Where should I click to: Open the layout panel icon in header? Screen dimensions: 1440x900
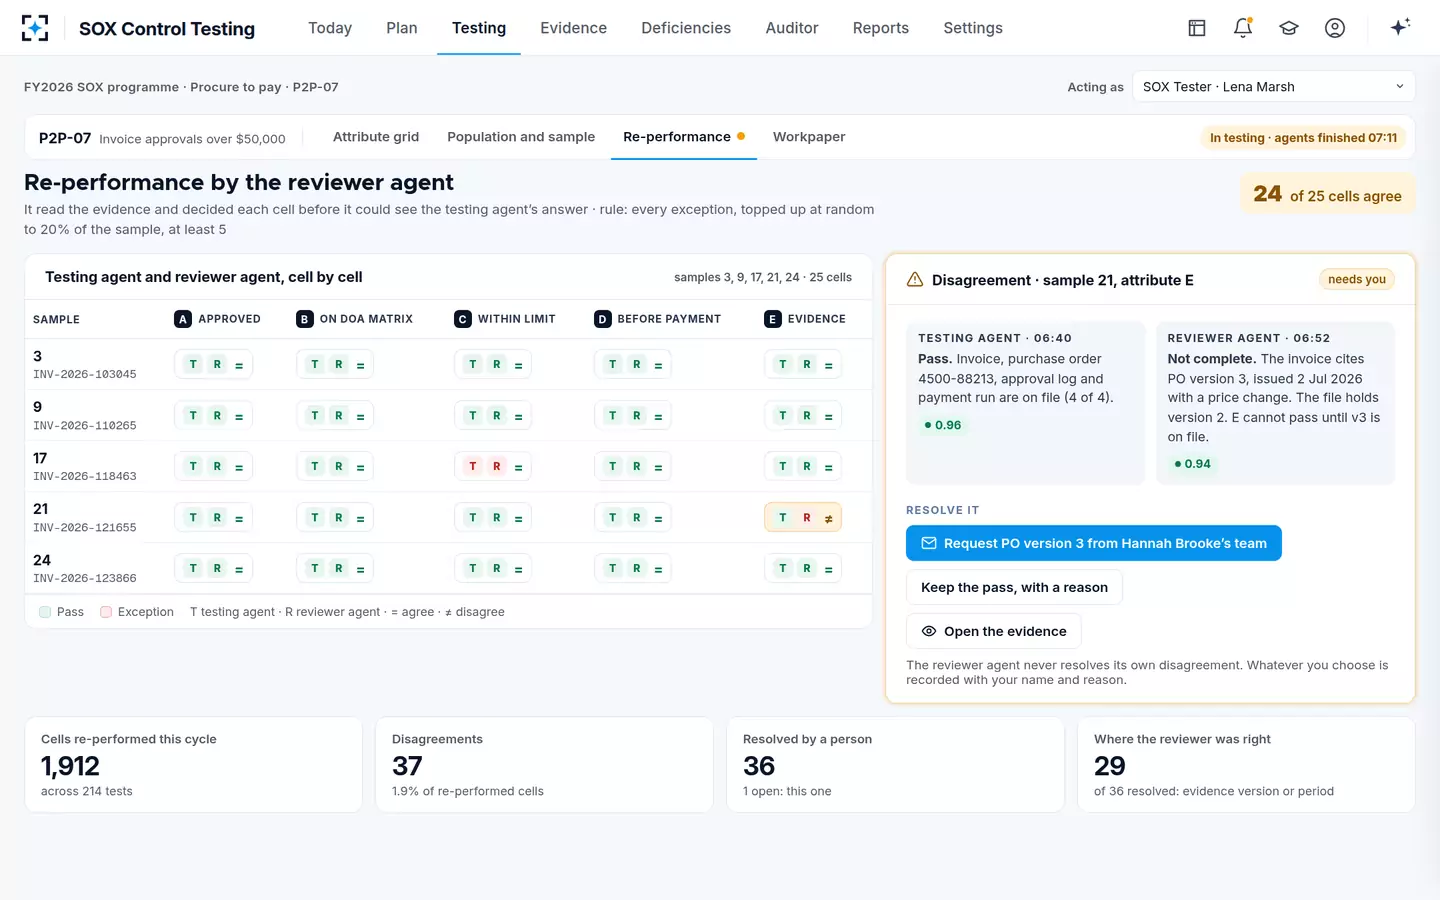[x=1197, y=28]
